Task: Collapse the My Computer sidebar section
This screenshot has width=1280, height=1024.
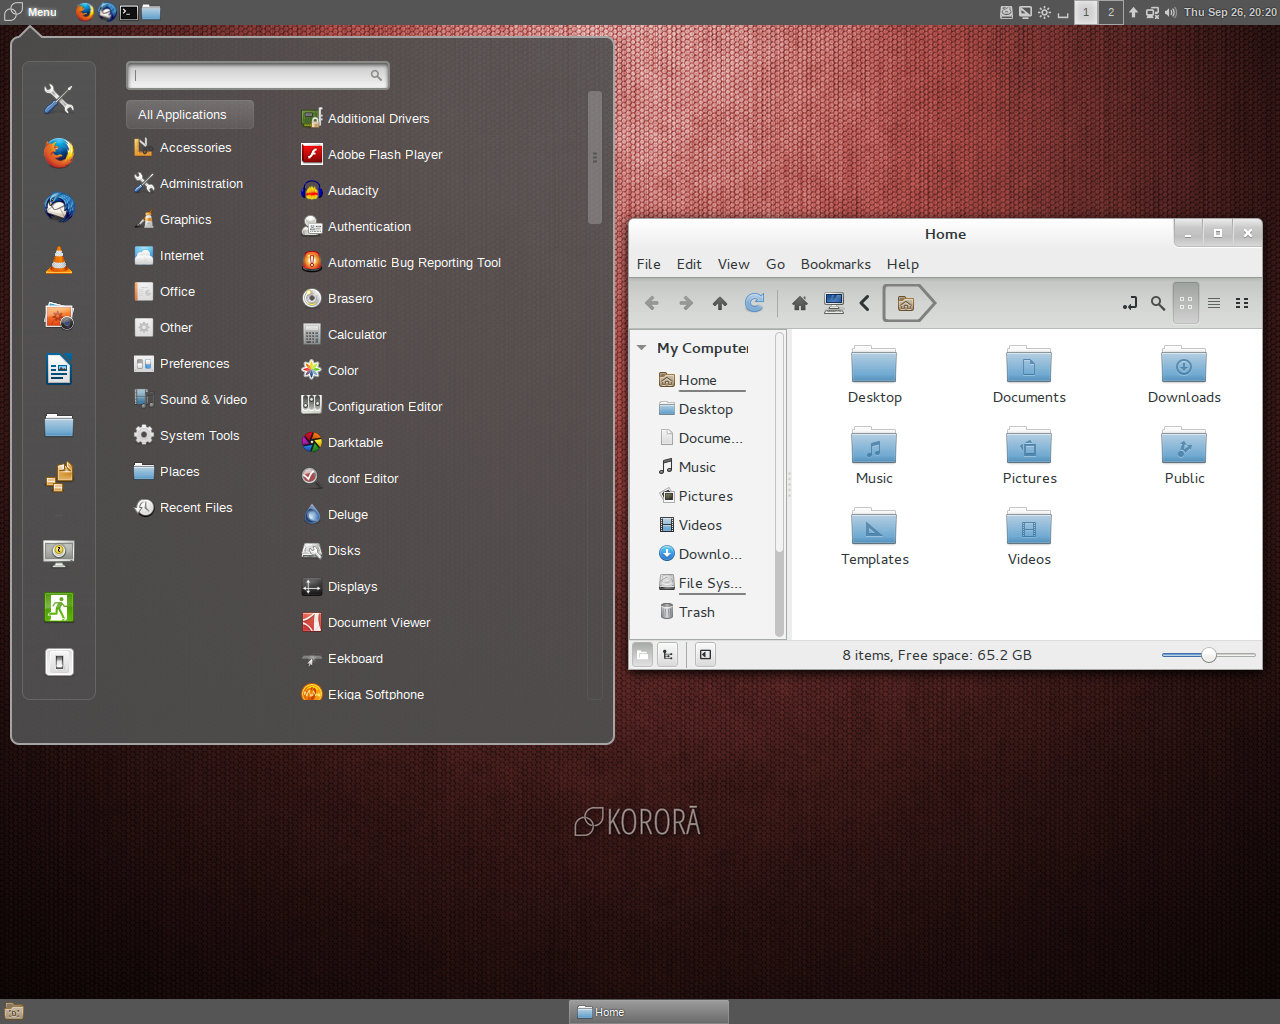Action: pos(642,348)
